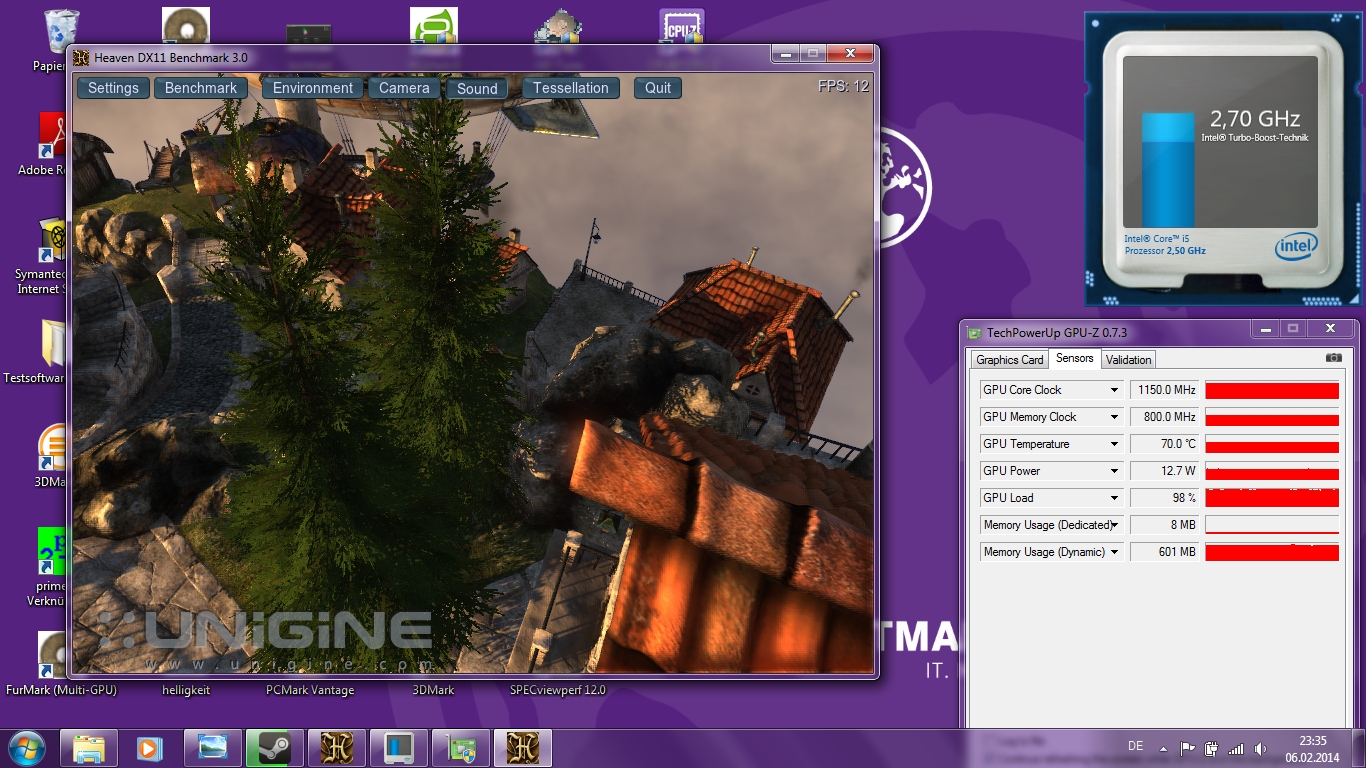Screen dimensions: 1366x768
Task: Open the GPU Temperature sensor dropdown
Action: pos(1114,444)
